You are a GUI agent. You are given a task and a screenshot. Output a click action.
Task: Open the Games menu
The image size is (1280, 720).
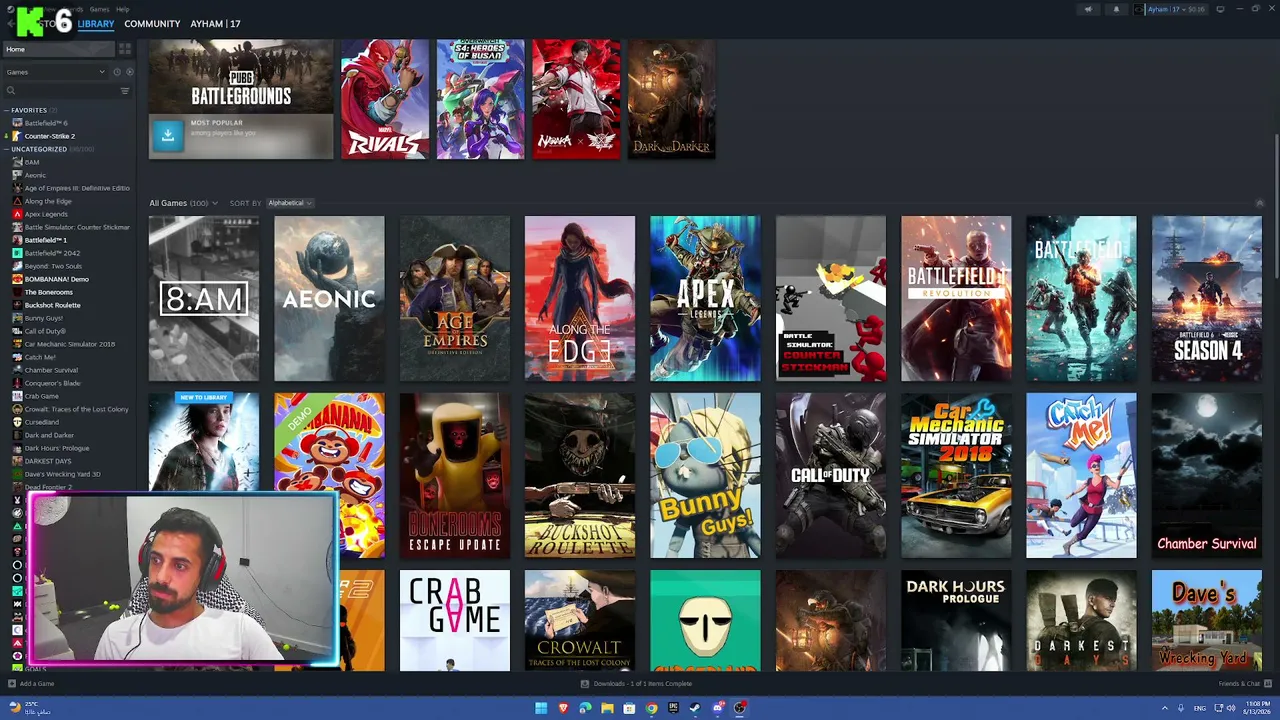point(99,9)
